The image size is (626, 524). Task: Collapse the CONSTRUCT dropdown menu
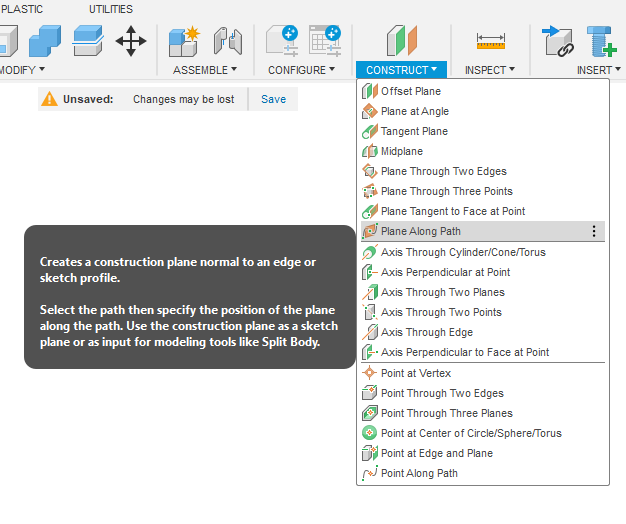(x=402, y=70)
